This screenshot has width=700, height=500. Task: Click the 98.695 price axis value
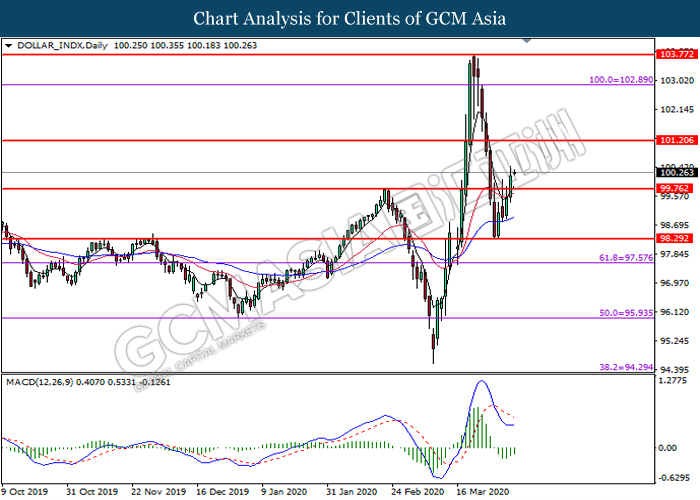click(x=675, y=225)
